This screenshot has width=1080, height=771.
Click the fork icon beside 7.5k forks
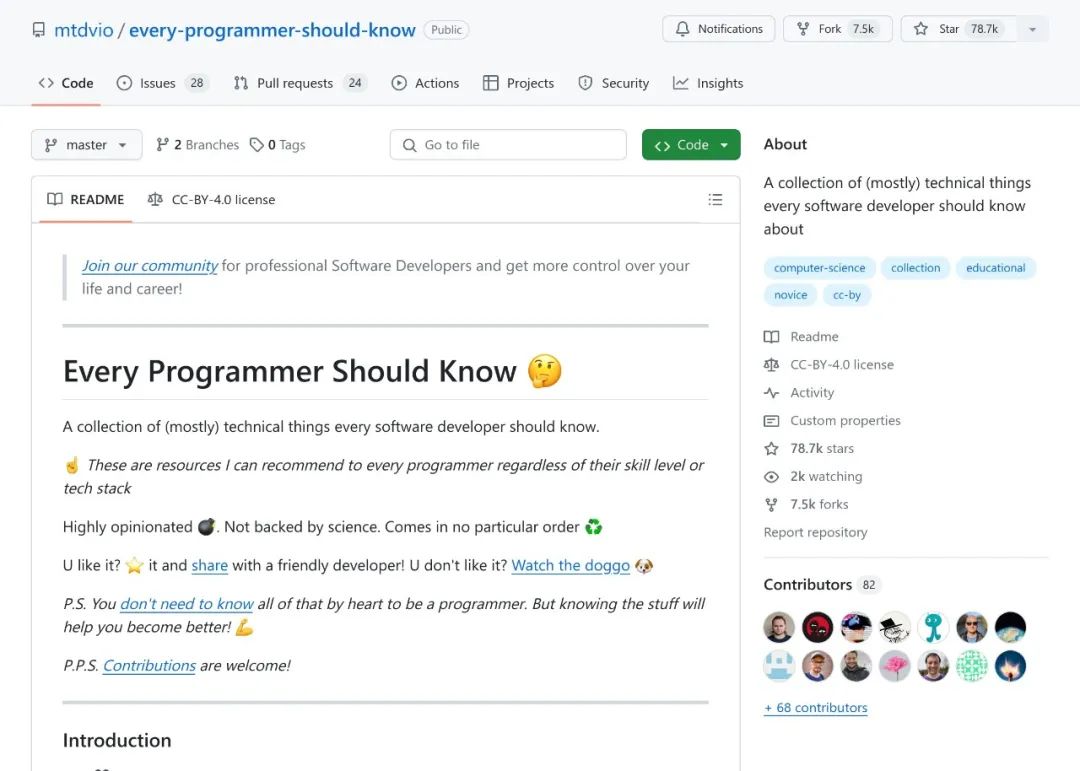click(771, 505)
